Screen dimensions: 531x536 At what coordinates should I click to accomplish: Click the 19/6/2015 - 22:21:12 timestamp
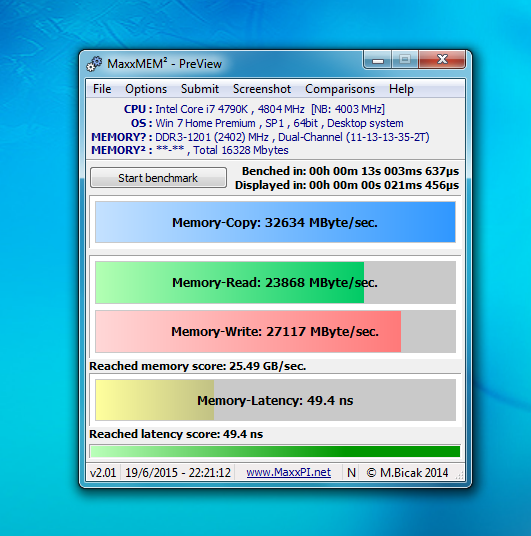point(178,472)
